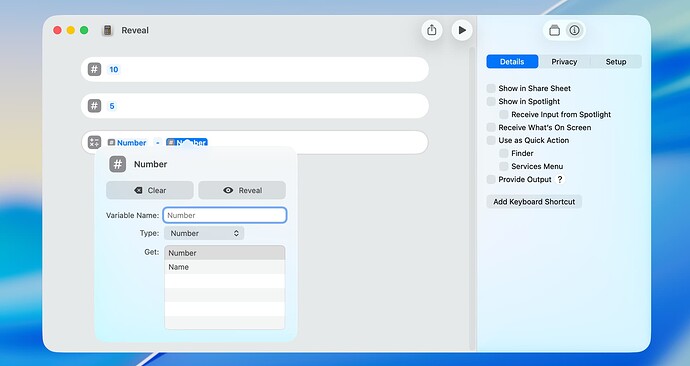The width and height of the screenshot is (690, 366).
Task: Enable Show in Share Sheet
Action: tap(491, 88)
